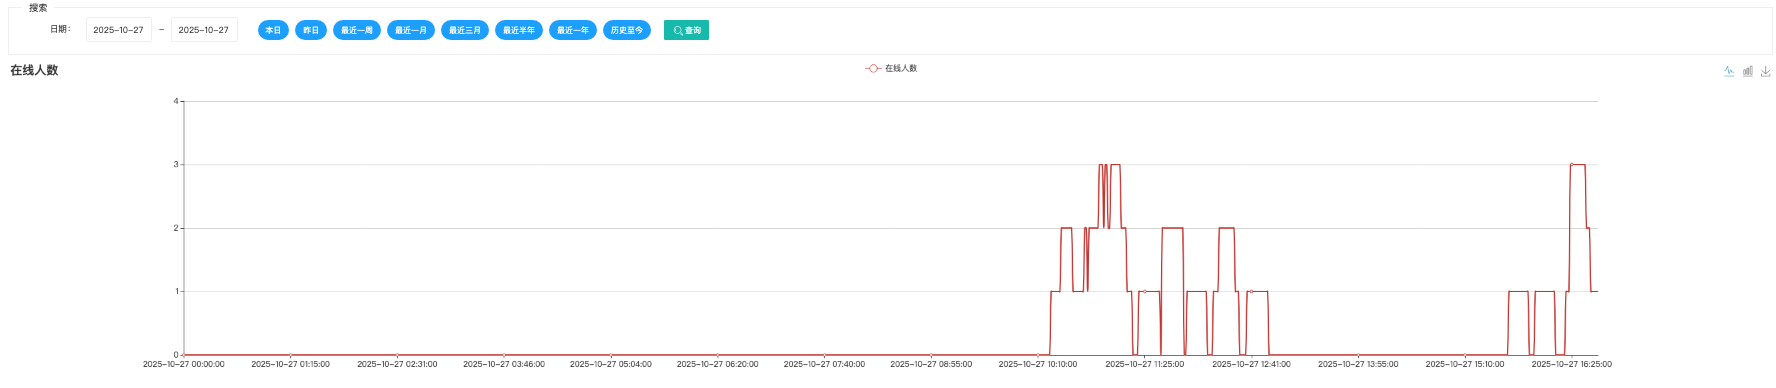Choose 最近半年 date range
Image resolution: width=1776 pixels, height=388 pixels.
[x=519, y=30]
